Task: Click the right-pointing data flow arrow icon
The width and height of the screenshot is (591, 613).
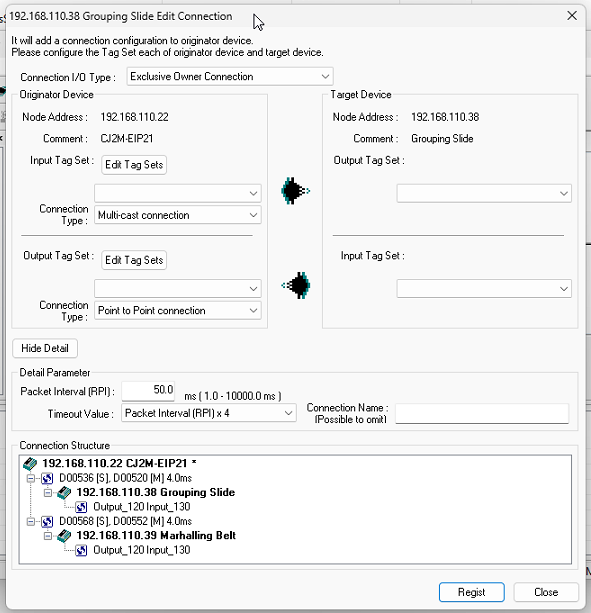Action: point(296,191)
